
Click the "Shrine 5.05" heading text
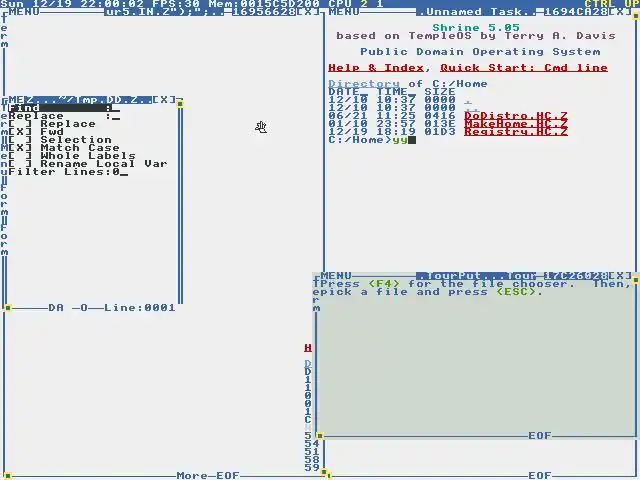point(476,28)
